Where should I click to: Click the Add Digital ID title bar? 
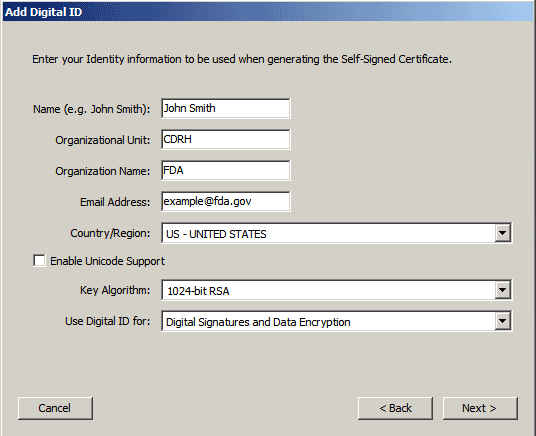click(x=268, y=12)
